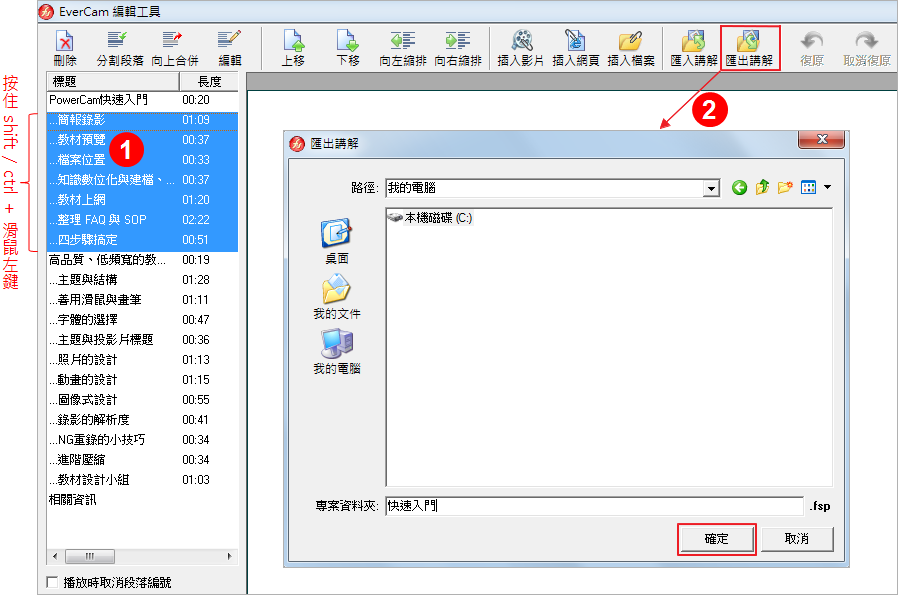Select the 主題與結構 section in list

[88, 280]
